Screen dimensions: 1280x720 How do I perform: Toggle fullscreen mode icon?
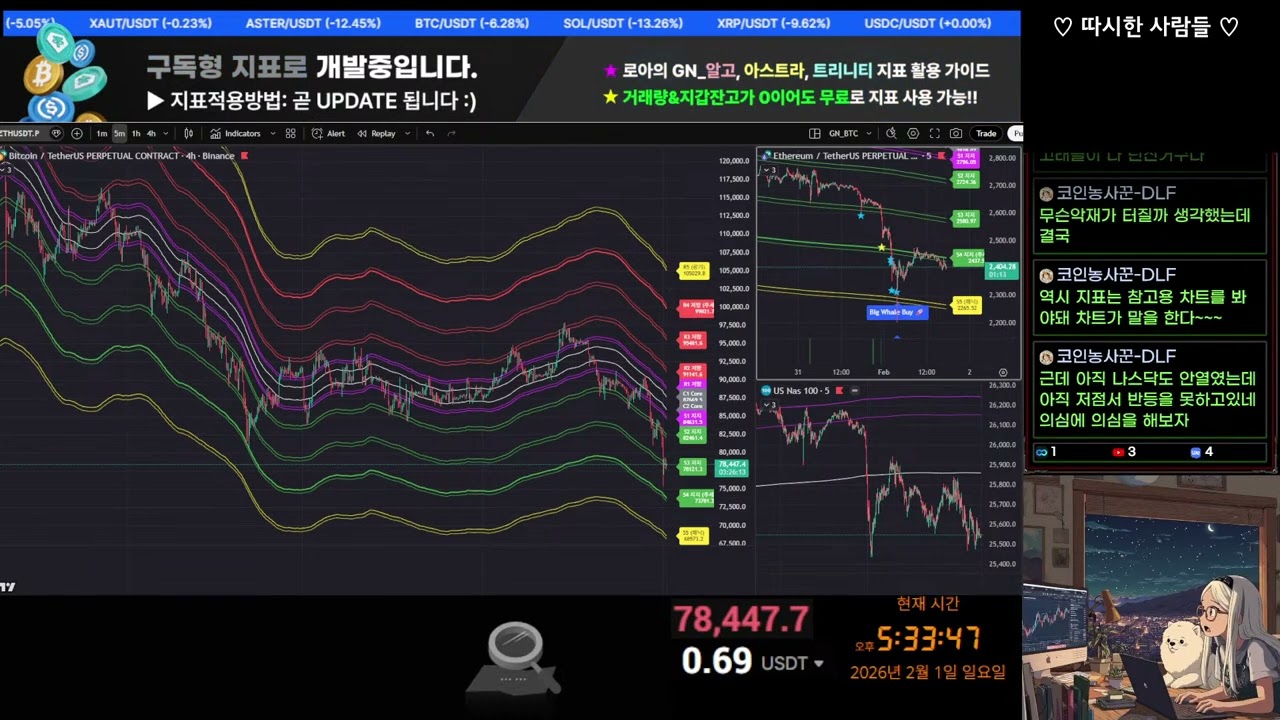click(935, 133)
